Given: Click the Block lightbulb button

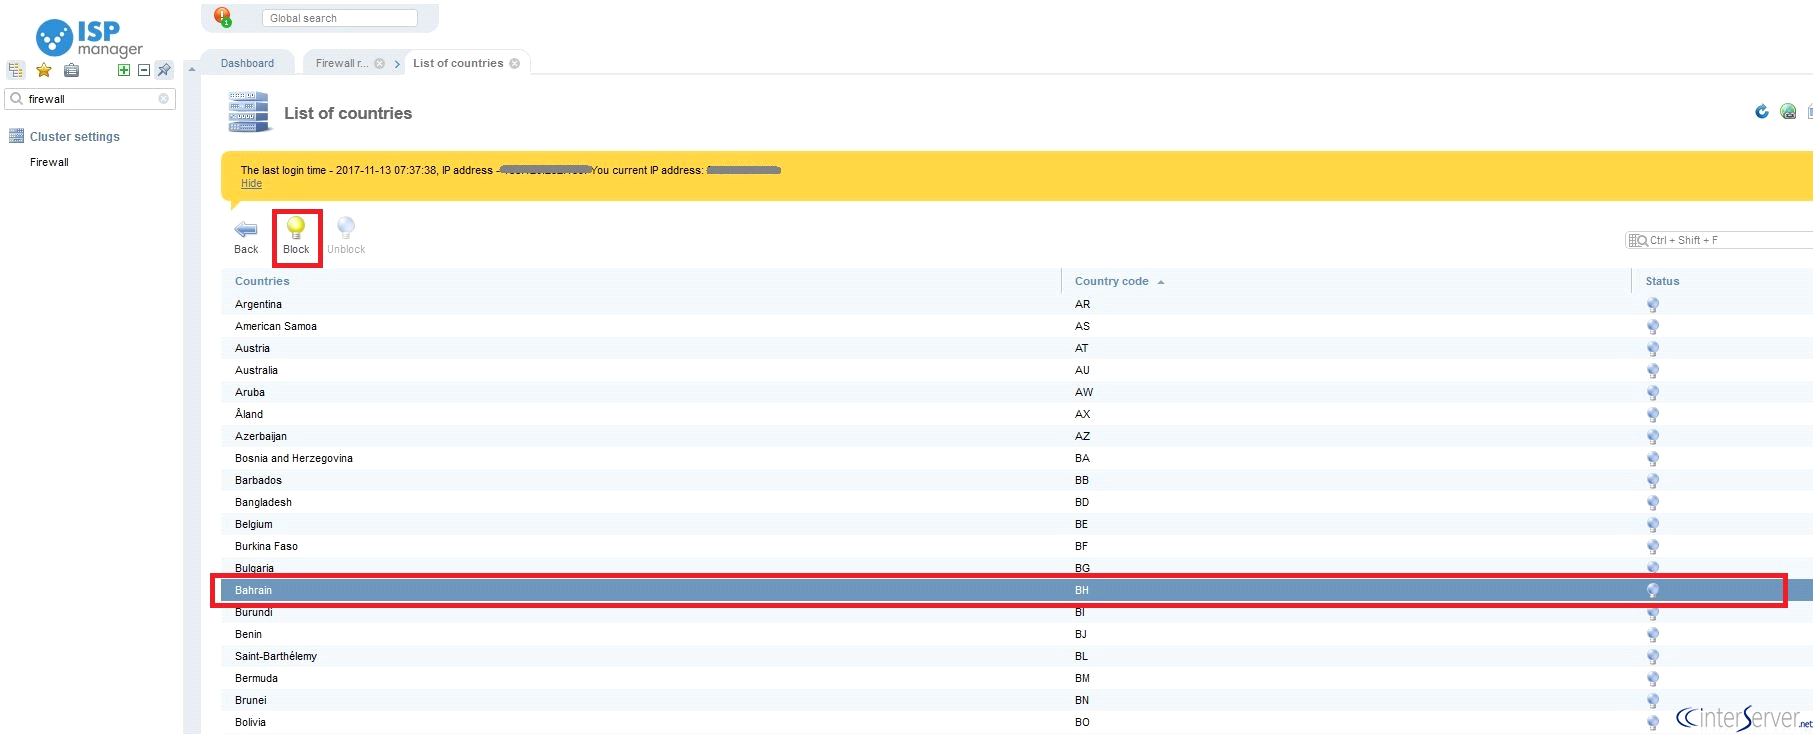Looking at the screenshot, I should [x=296, y=237].
